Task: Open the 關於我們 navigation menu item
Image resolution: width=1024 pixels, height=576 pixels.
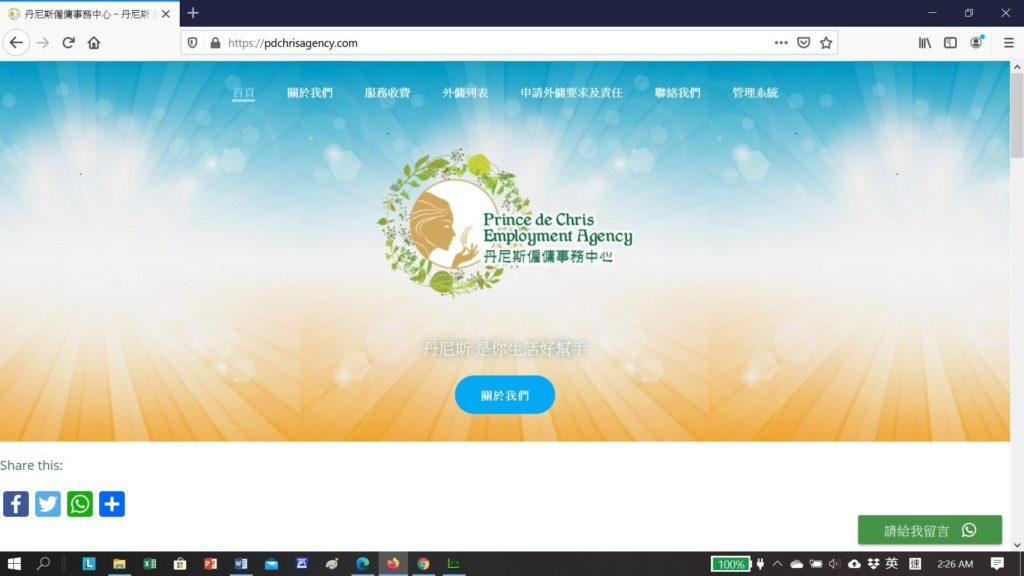Action: (x=310, y=93)
